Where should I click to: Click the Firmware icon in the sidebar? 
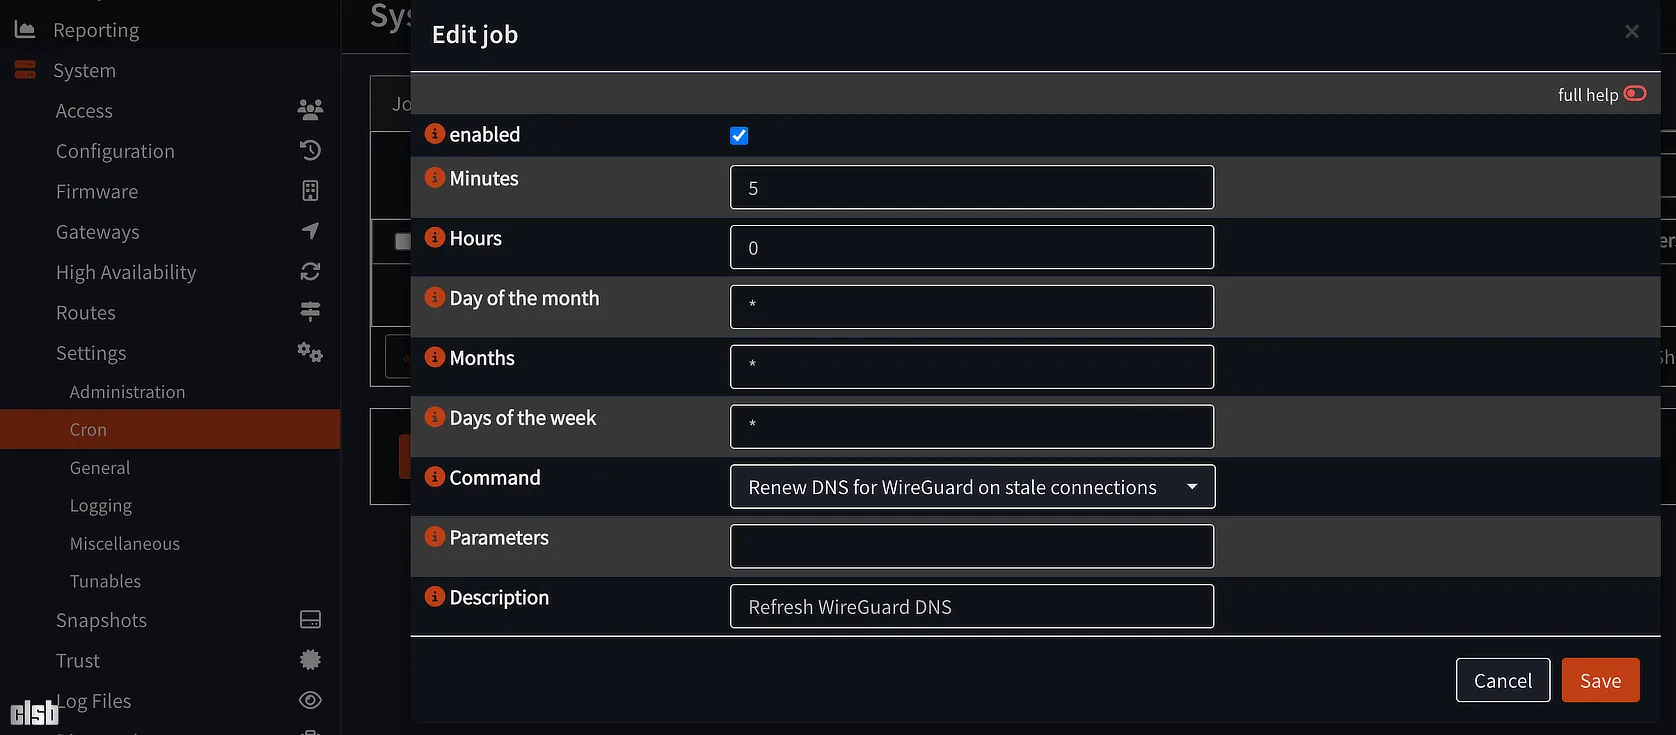pos(310,191)
